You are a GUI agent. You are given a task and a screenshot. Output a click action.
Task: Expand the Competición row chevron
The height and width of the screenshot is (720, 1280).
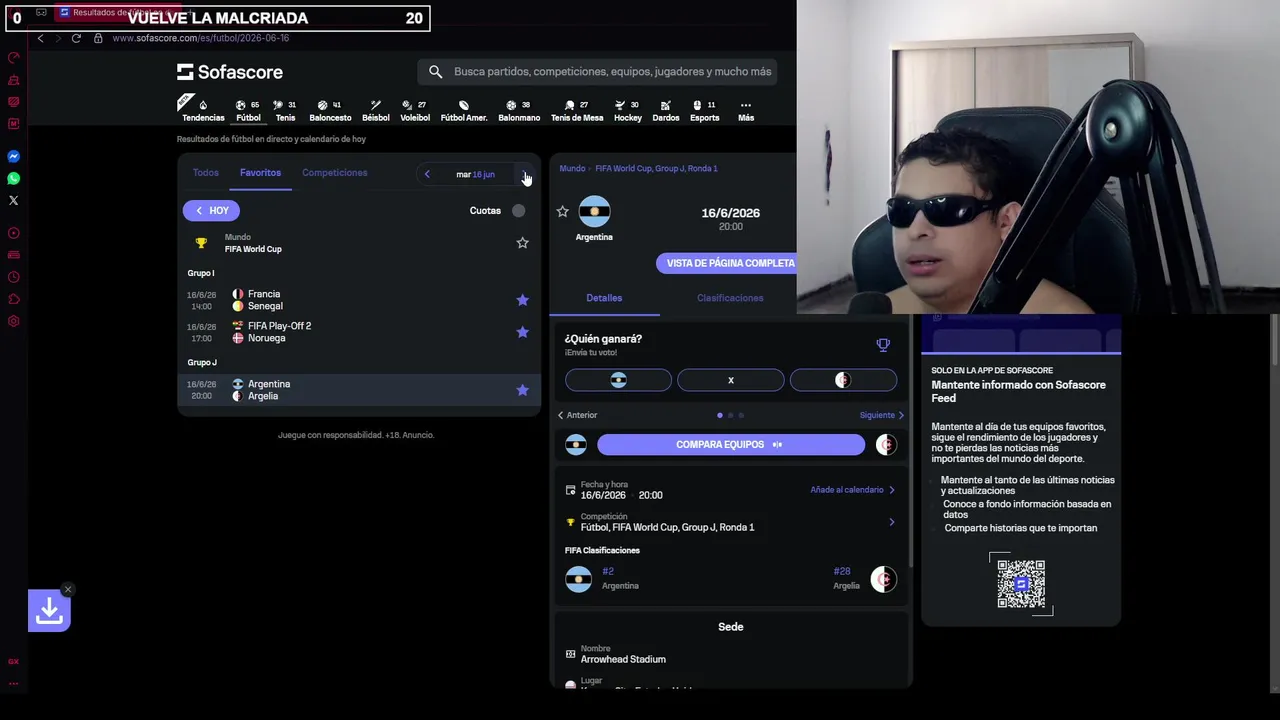pyautogui.click(x=891, y=522)
